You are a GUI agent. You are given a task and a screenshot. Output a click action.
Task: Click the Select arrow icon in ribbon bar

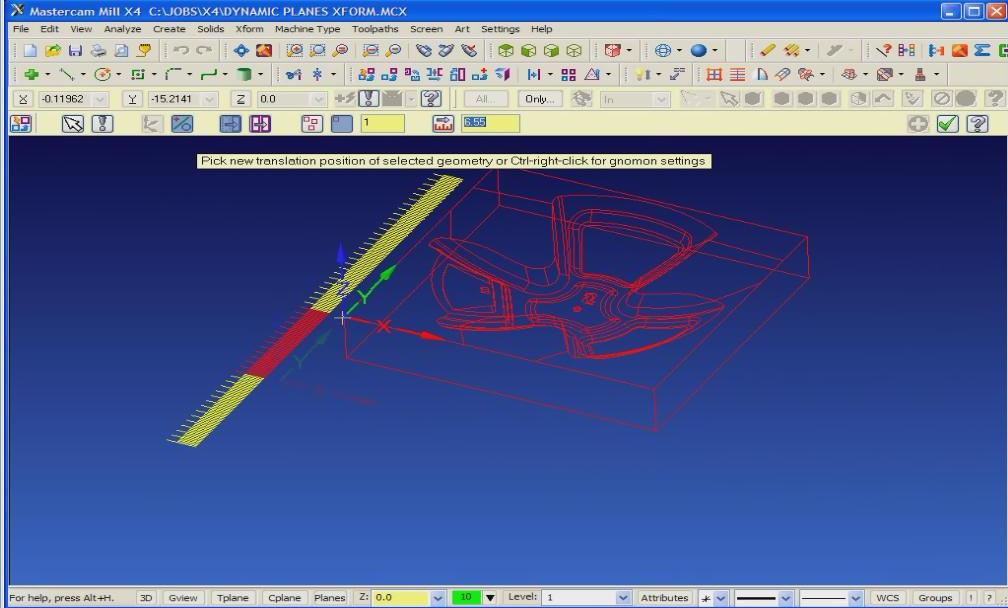pyautogui.click(x=73, y=123)
